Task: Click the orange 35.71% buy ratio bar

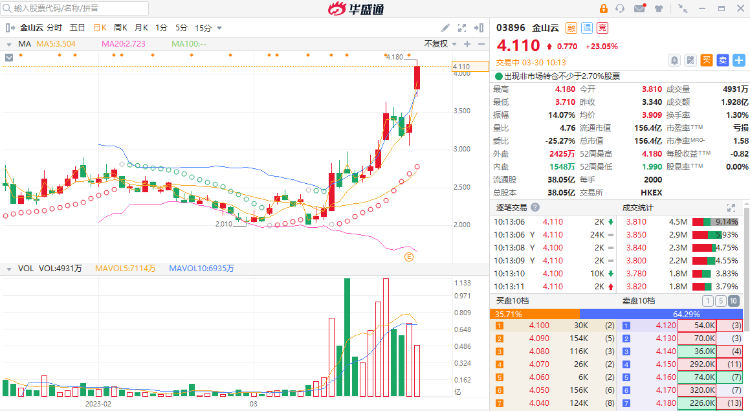Action: pyautogui.click(x=535, y=314)
